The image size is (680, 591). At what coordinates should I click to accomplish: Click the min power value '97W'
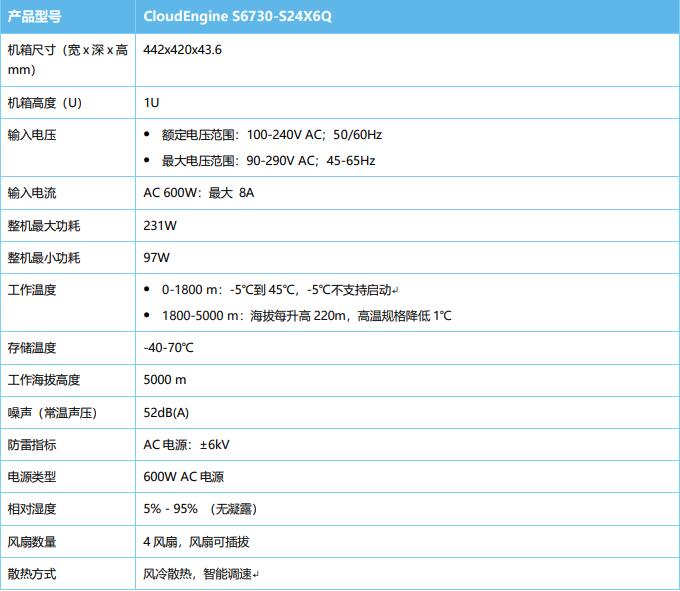point(157,258)
